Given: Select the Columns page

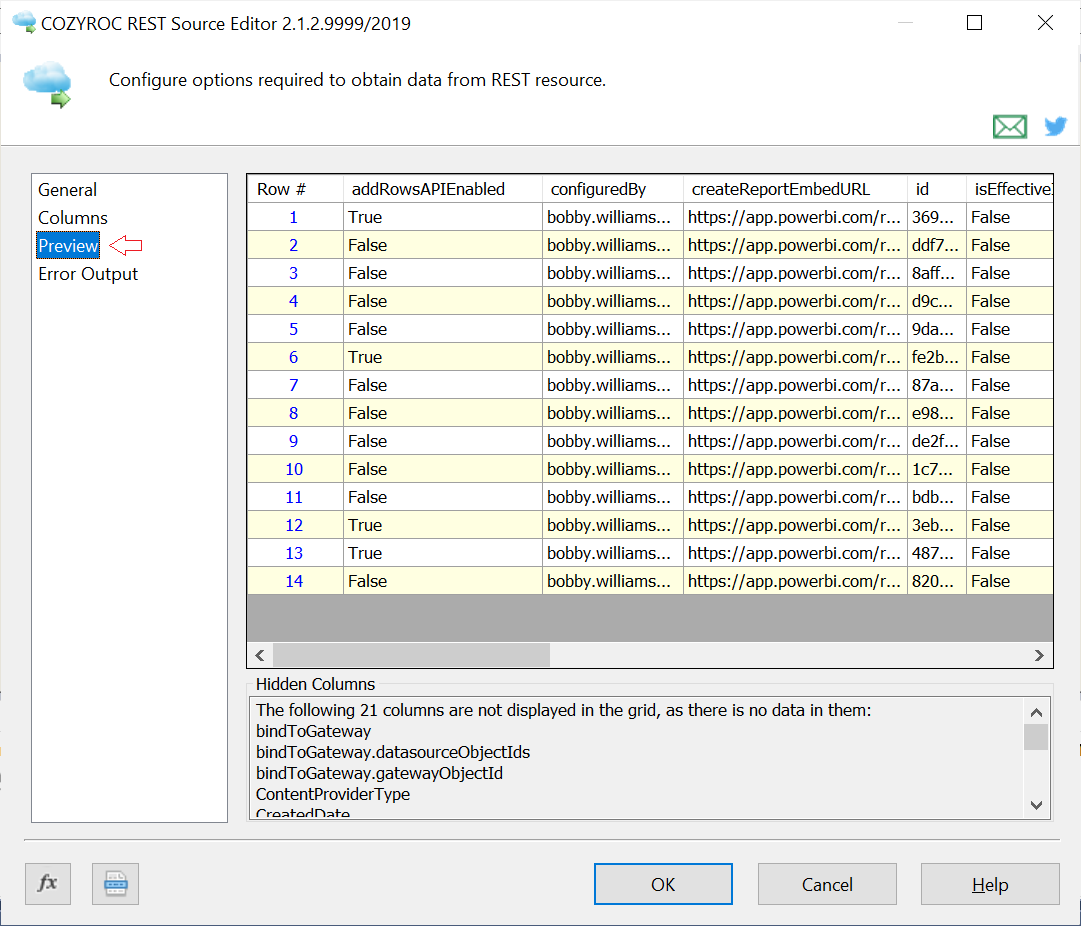Looking at the screenshot, I should [72, 218].
